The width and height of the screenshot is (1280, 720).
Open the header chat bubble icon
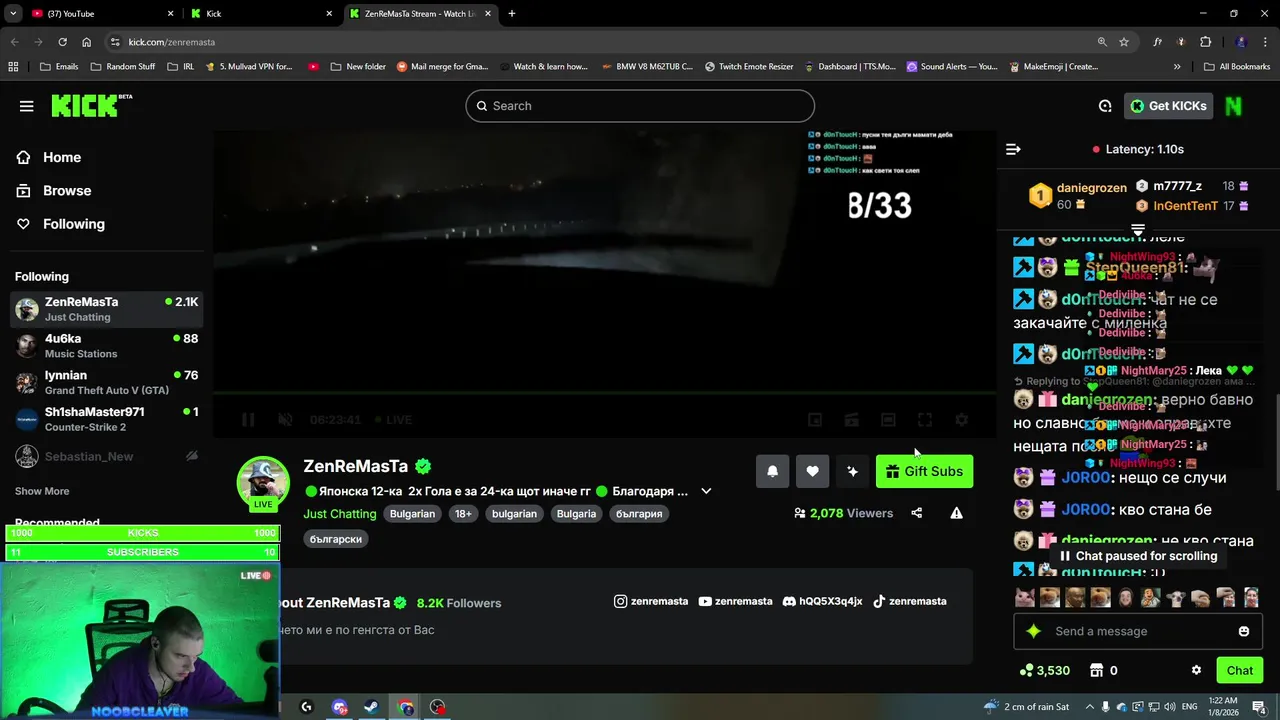(x=1105, y=106)
